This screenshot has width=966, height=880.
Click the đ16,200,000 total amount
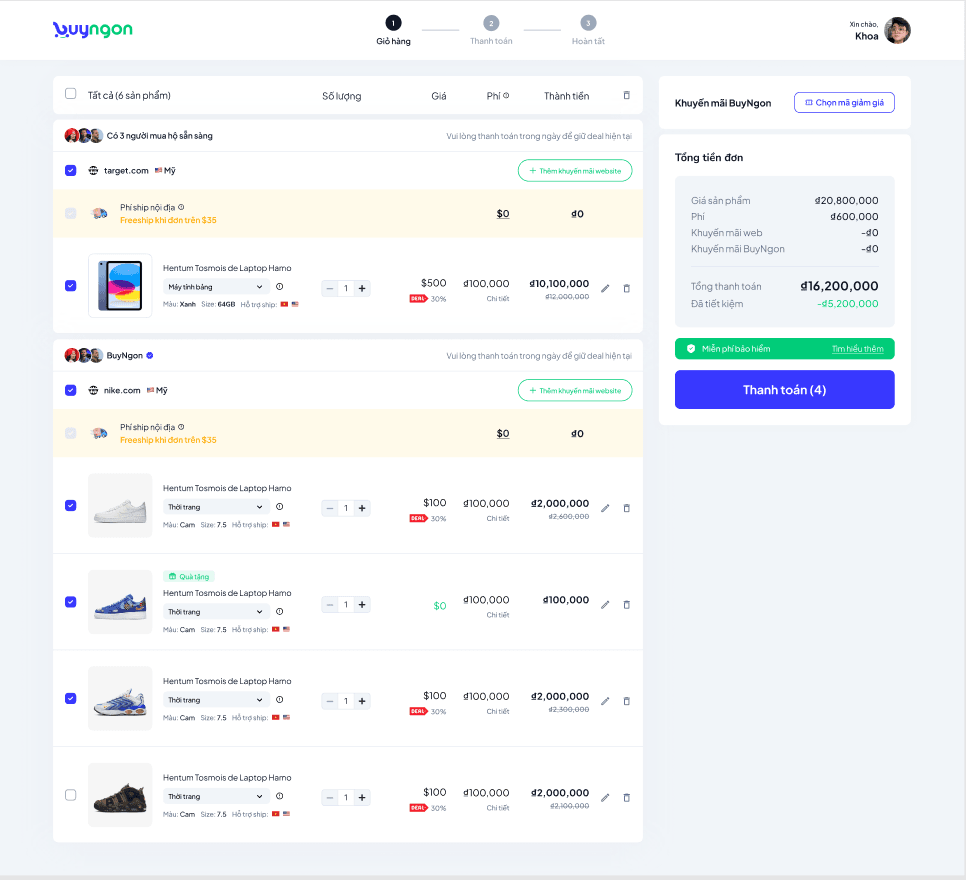point(839,286)
